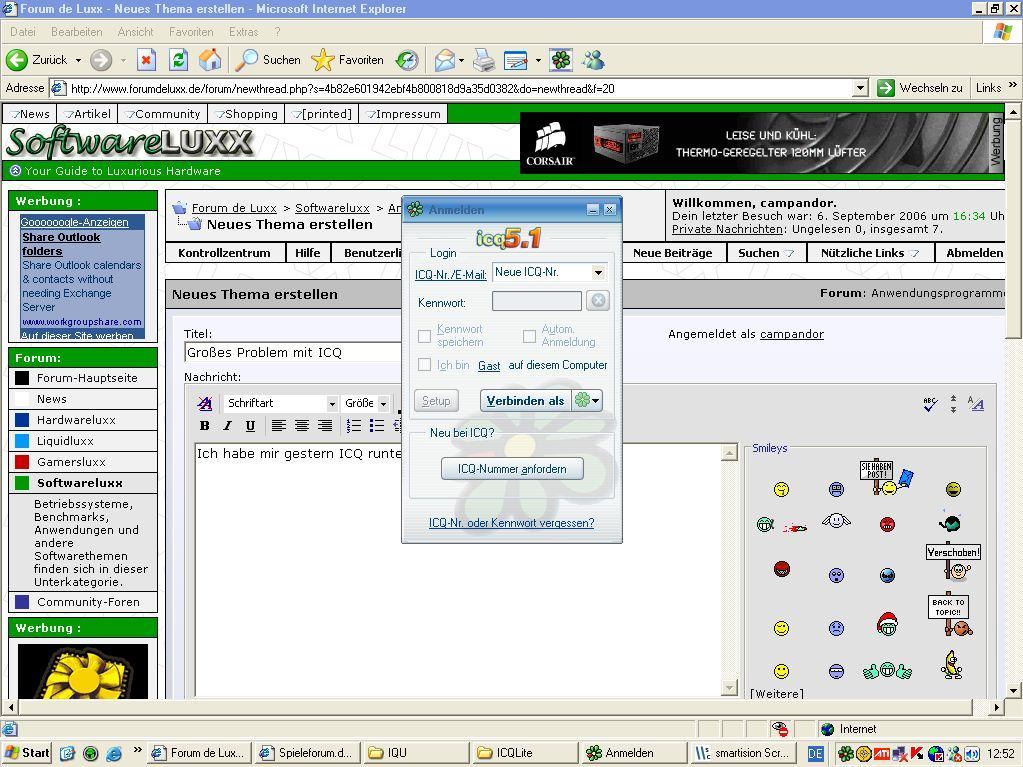Viewport: 1023px width, 767px height.
Task: Open the Mail icon dropdown arrow
Action: tap(461, 61)
